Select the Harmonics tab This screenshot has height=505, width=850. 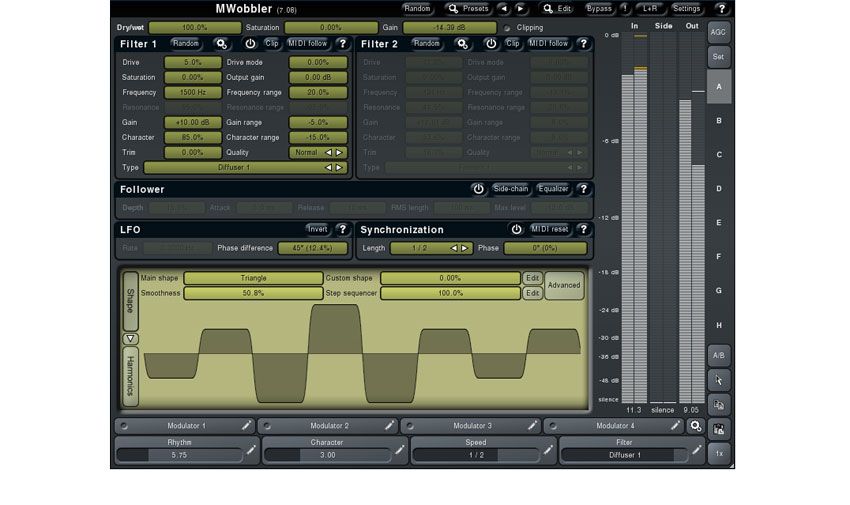130,376
